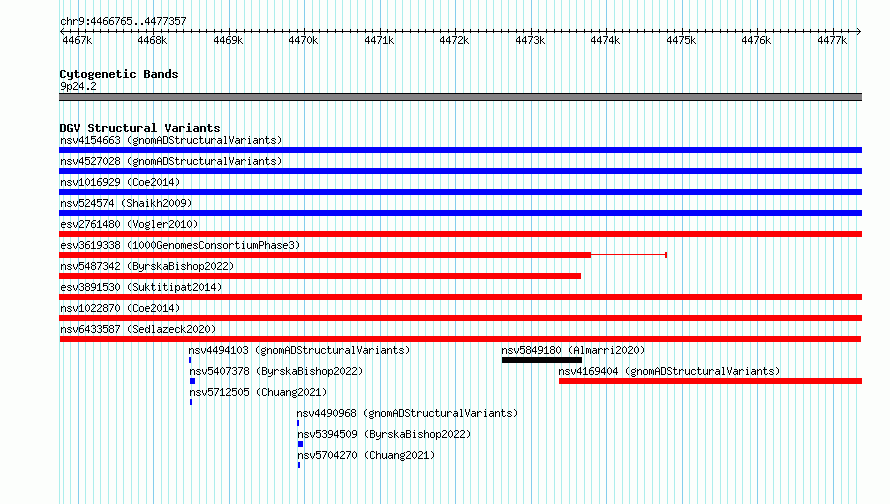Click the nsv6433587 (Sedlazeck2020) label
The width and height of the screenshot is (890, 504).
[x=138, y=329]
